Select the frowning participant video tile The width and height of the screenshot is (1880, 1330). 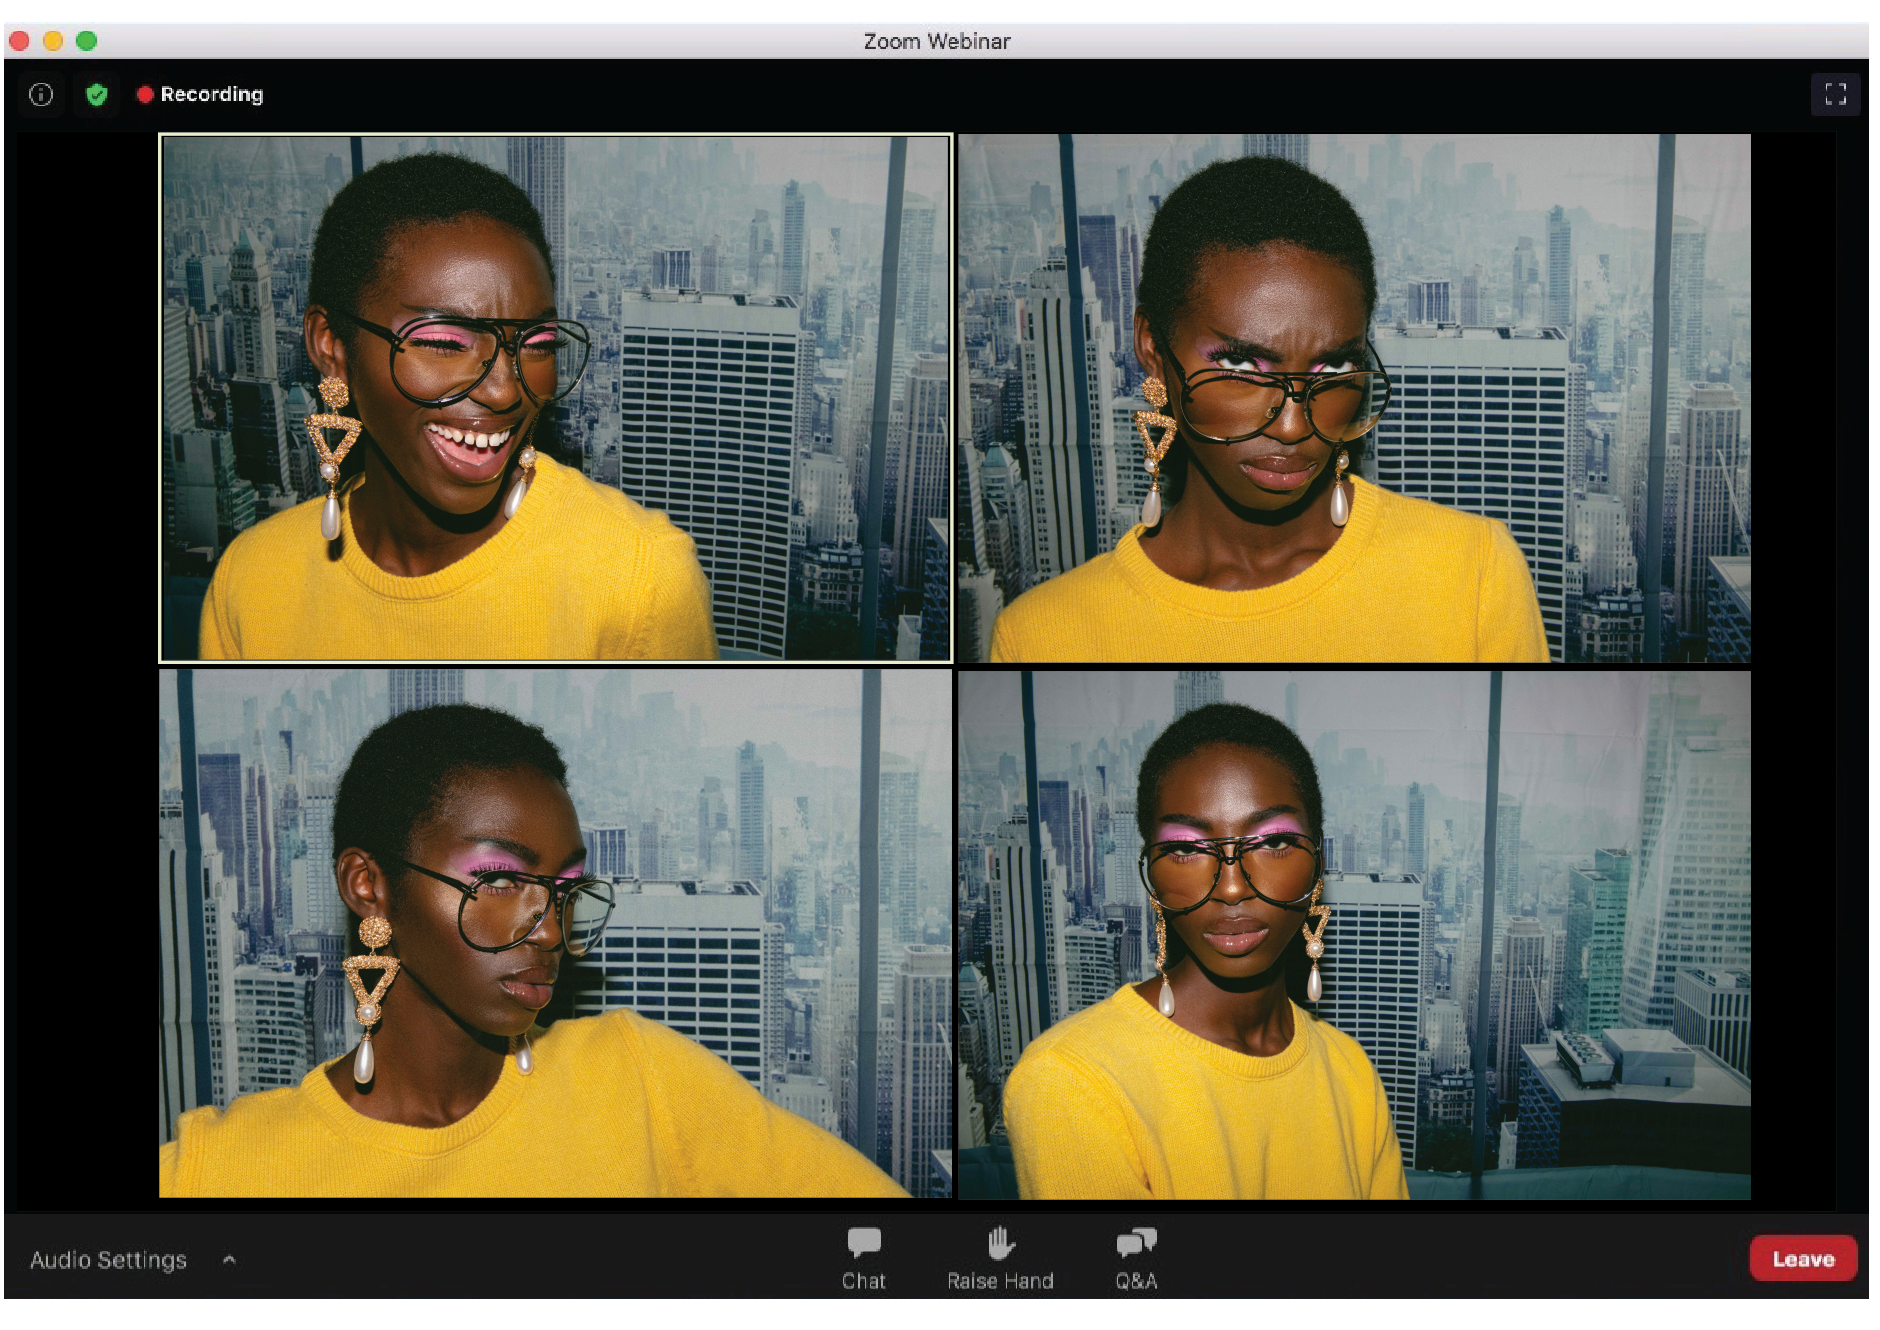point(1354,398)
